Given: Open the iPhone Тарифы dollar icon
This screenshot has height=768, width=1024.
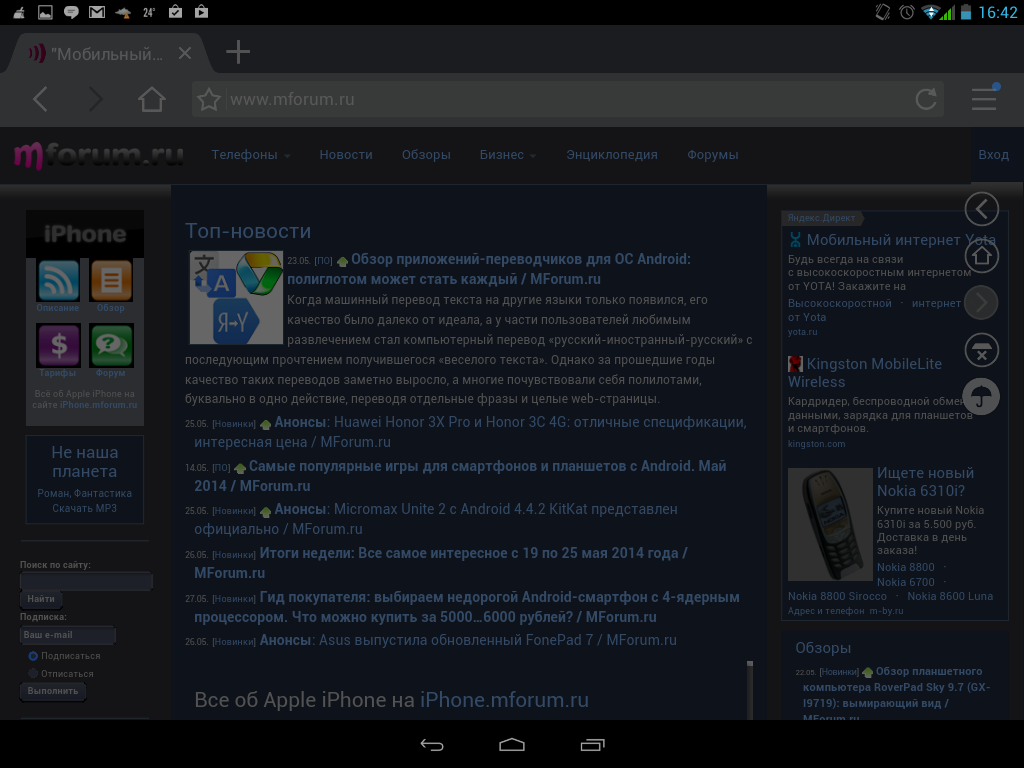Looking at the screenshot, I should (x=59, y=345).
